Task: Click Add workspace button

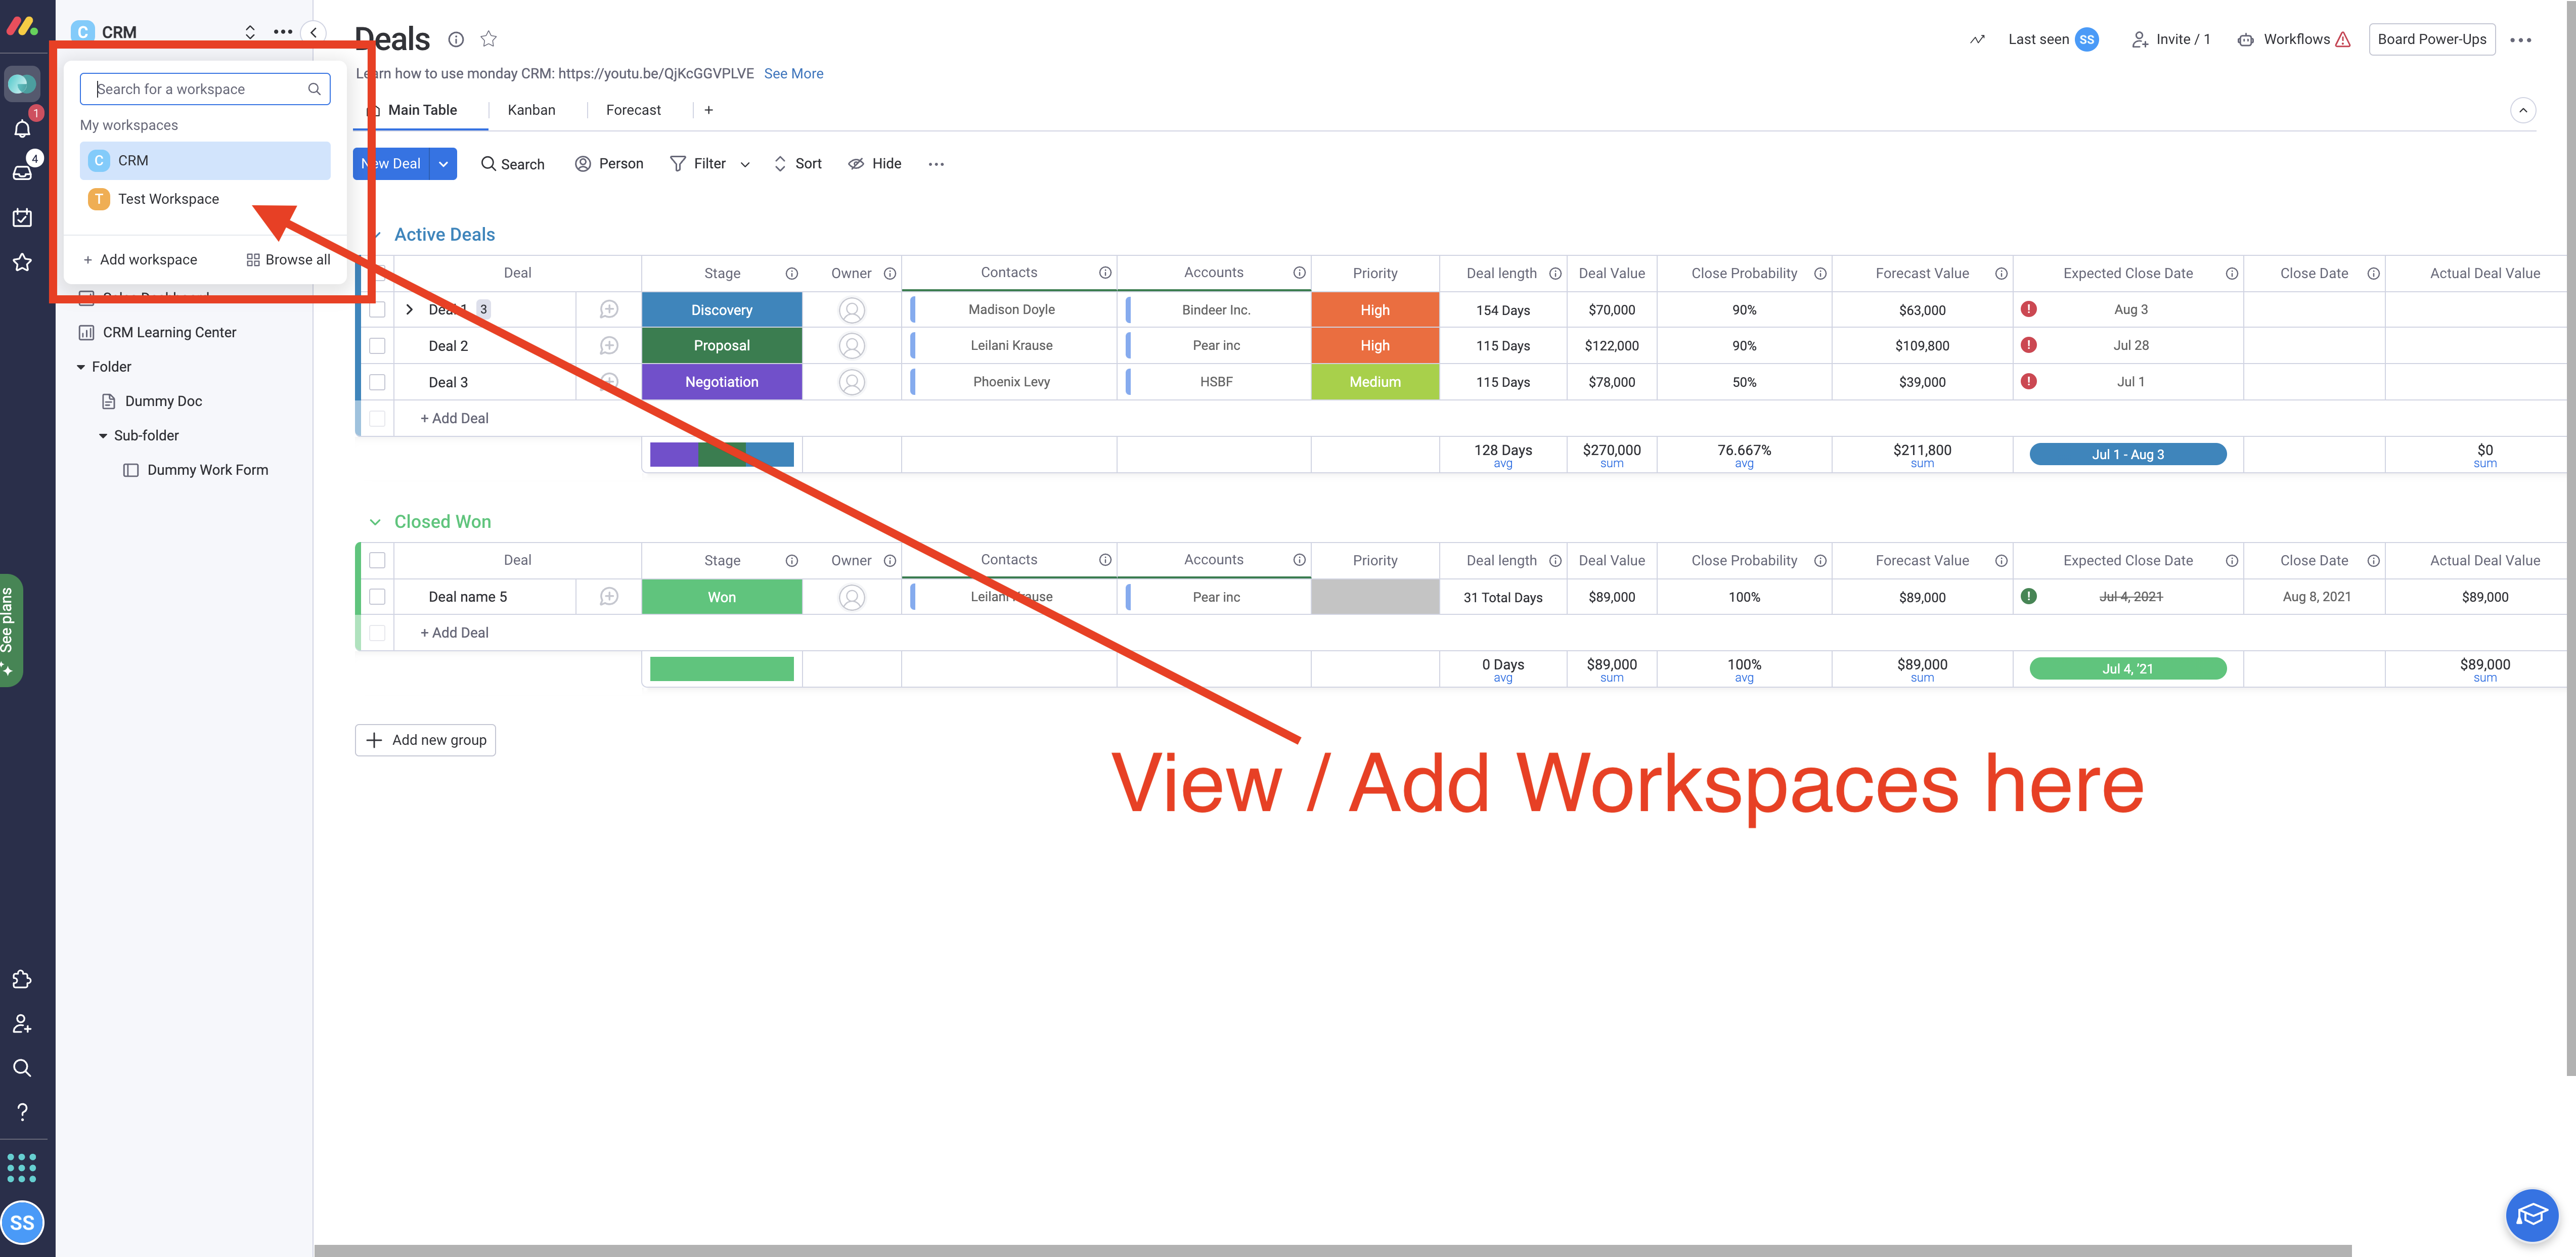Action: (140, 259)
